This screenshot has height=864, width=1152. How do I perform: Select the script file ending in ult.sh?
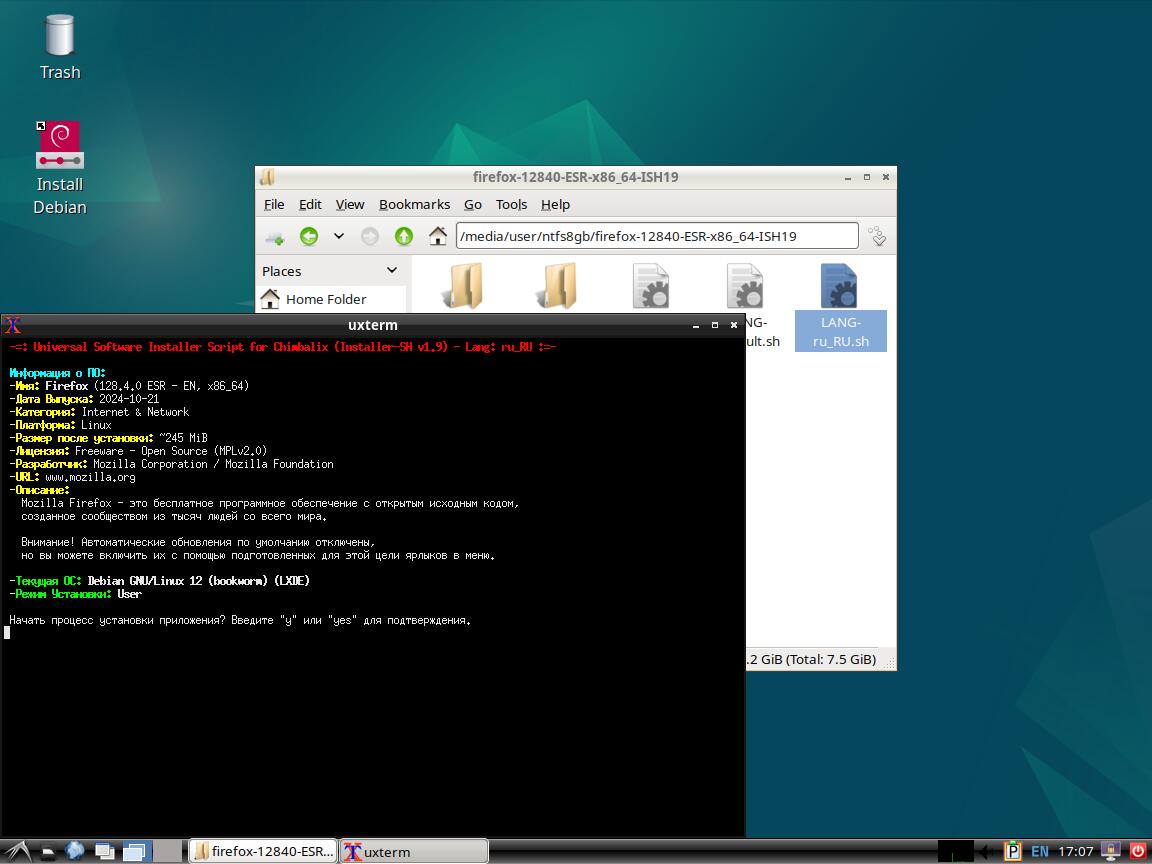[746, 287]
